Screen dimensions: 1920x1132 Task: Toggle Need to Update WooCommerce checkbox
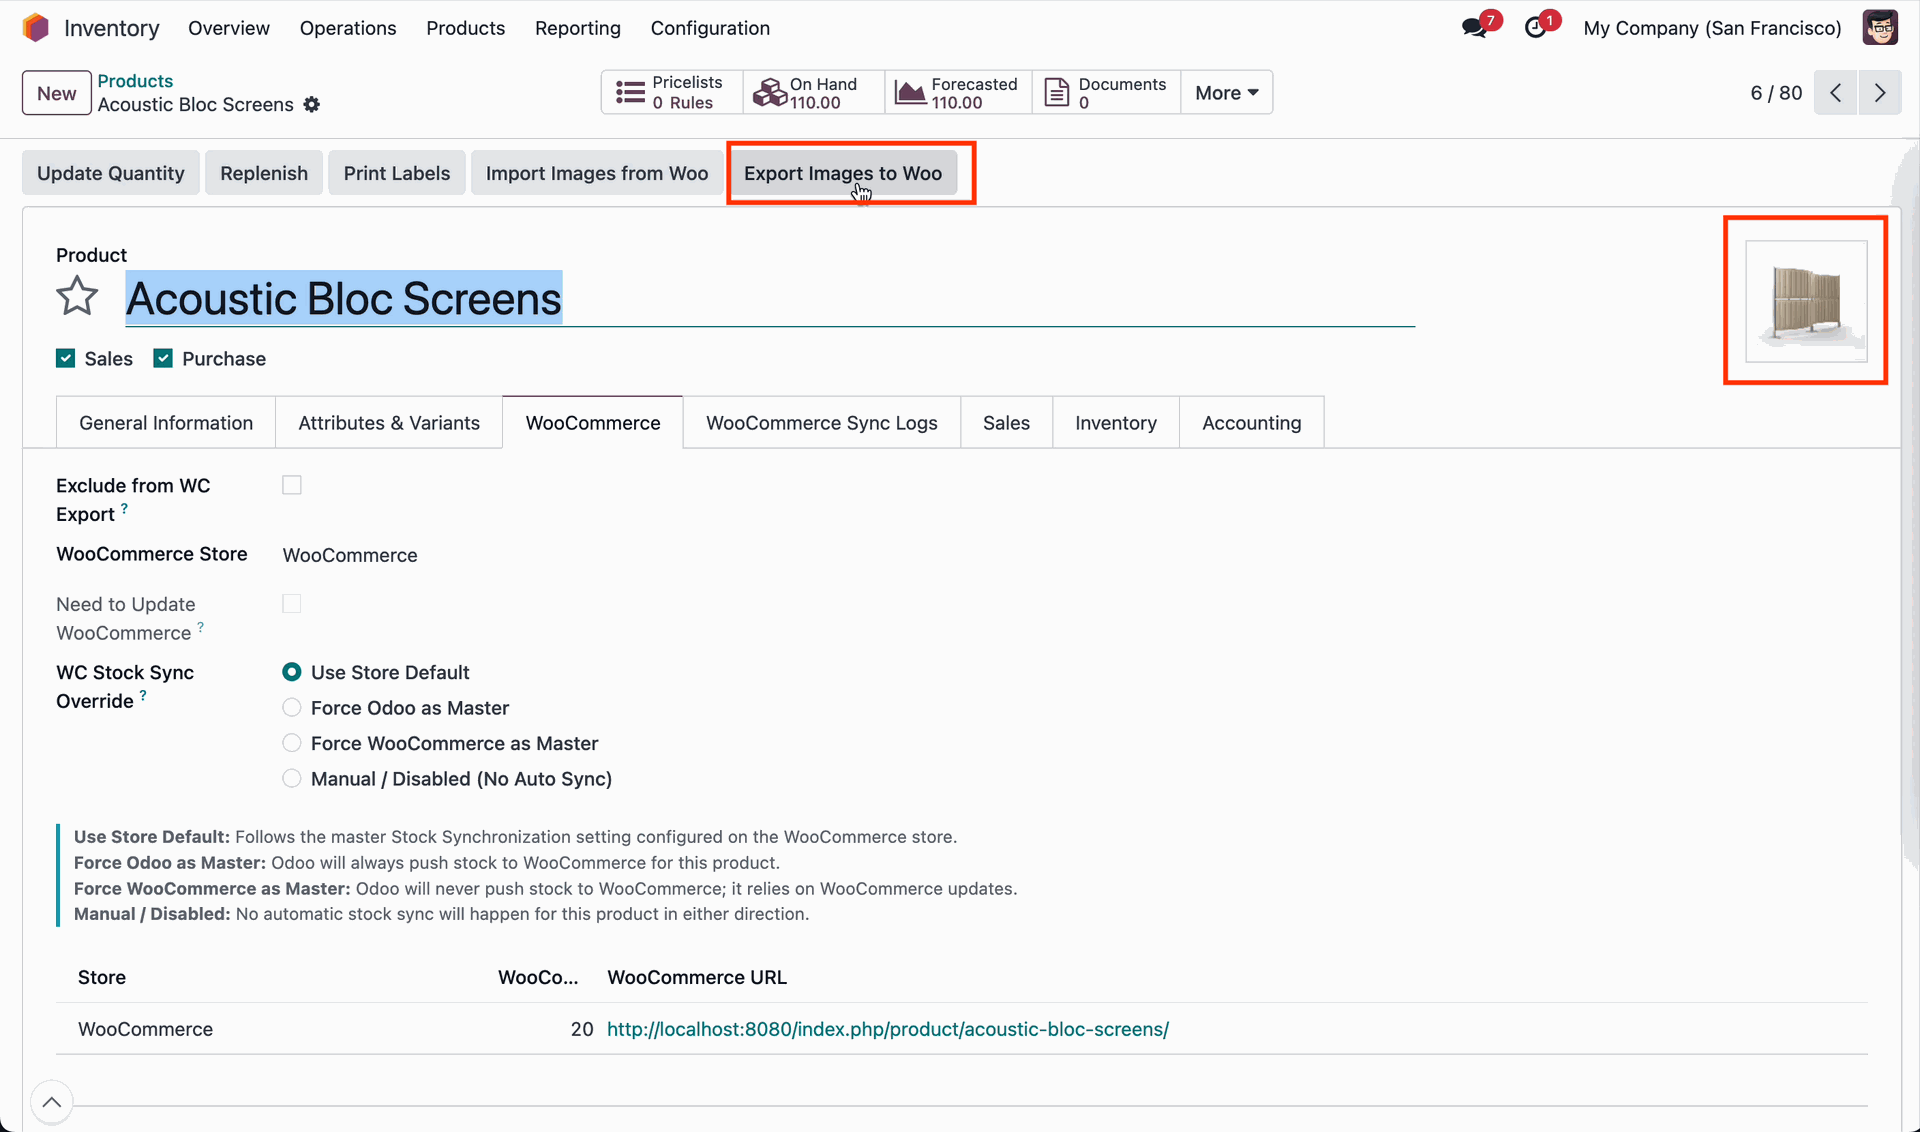(292, 604)
